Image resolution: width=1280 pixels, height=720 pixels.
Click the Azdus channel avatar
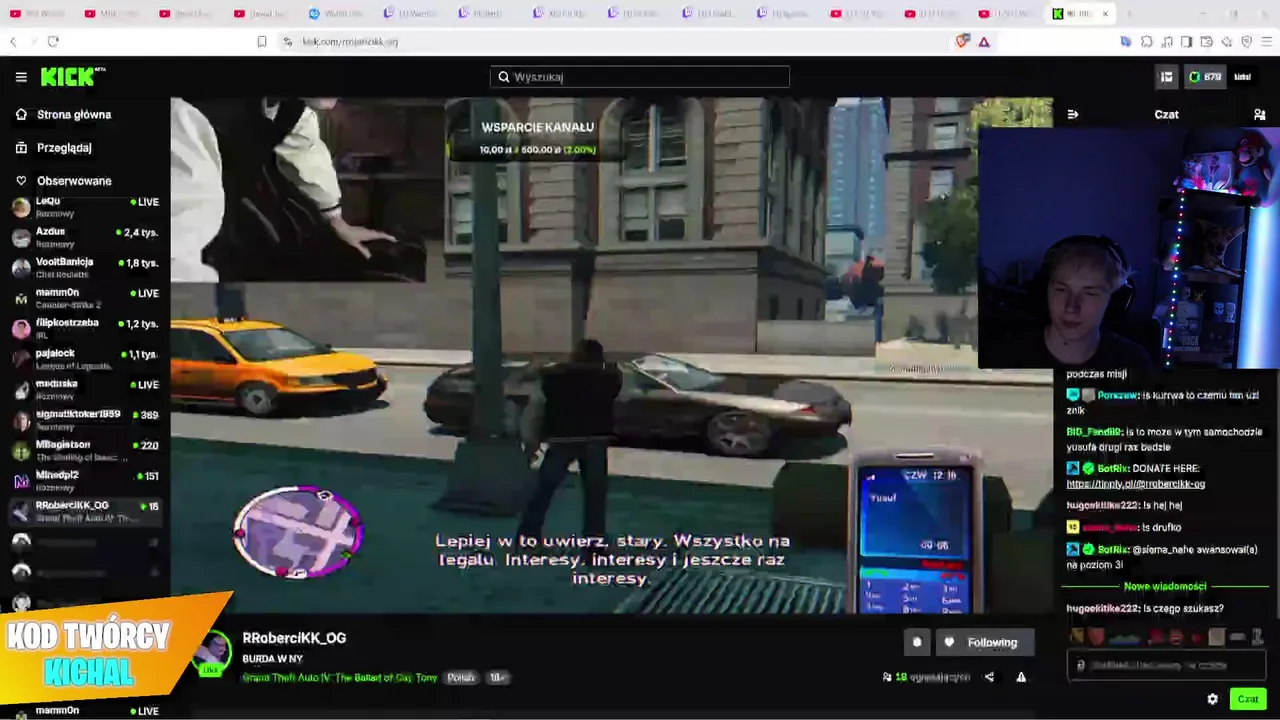[x=21, y=238]
